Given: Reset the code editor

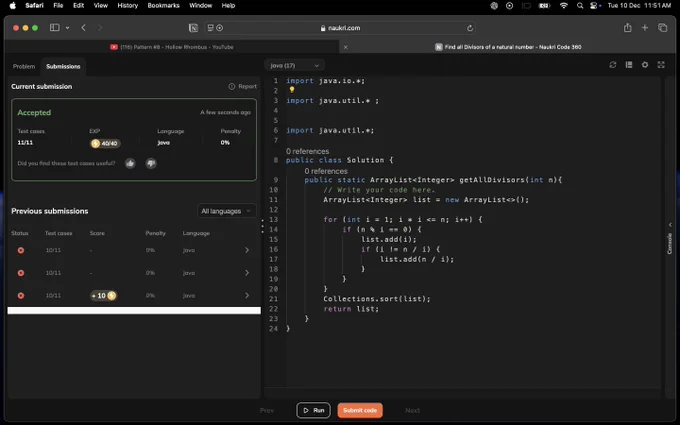Looking at the screenshot, I should (613, 65).
